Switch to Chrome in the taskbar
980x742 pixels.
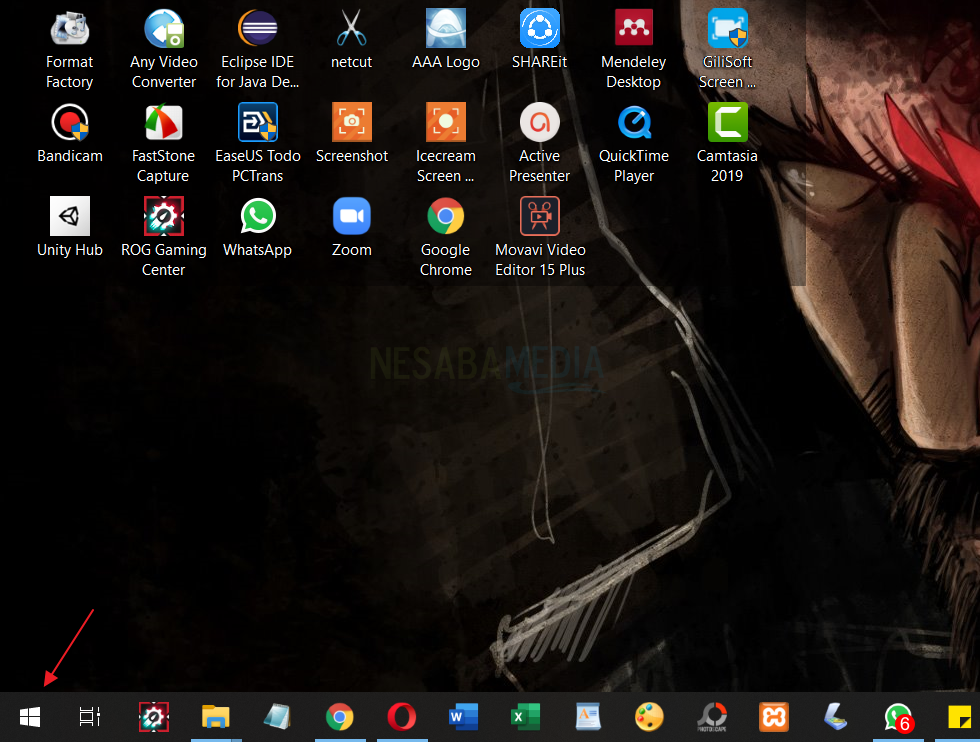point(339,717)
